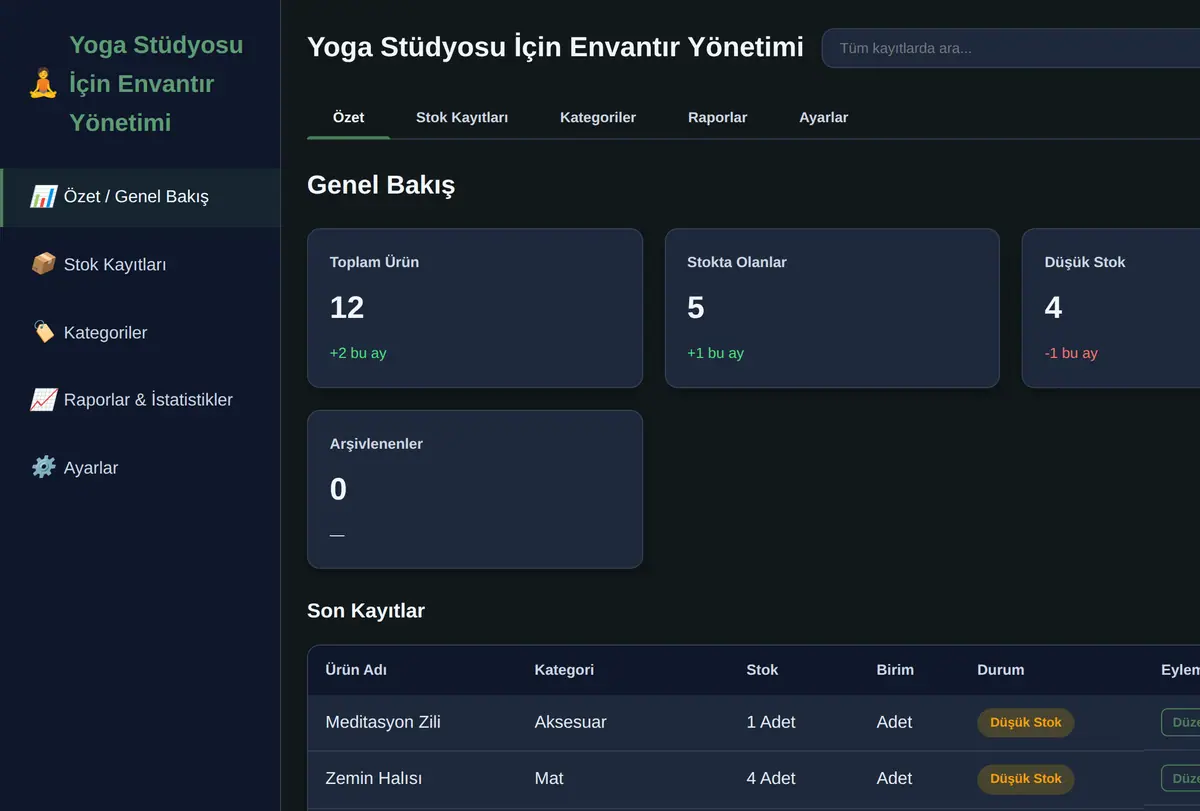The width and height of the screenshot is (1200, 811).
Task: Click the sidebar title Yoga Stüdyosu İçin Envanter Yönetimi
Action: point(156,84)
